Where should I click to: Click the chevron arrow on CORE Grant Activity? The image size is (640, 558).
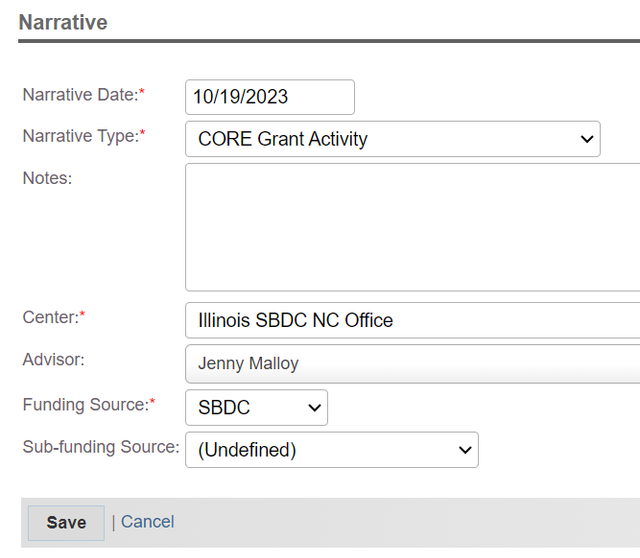click(x=587, y=139)
